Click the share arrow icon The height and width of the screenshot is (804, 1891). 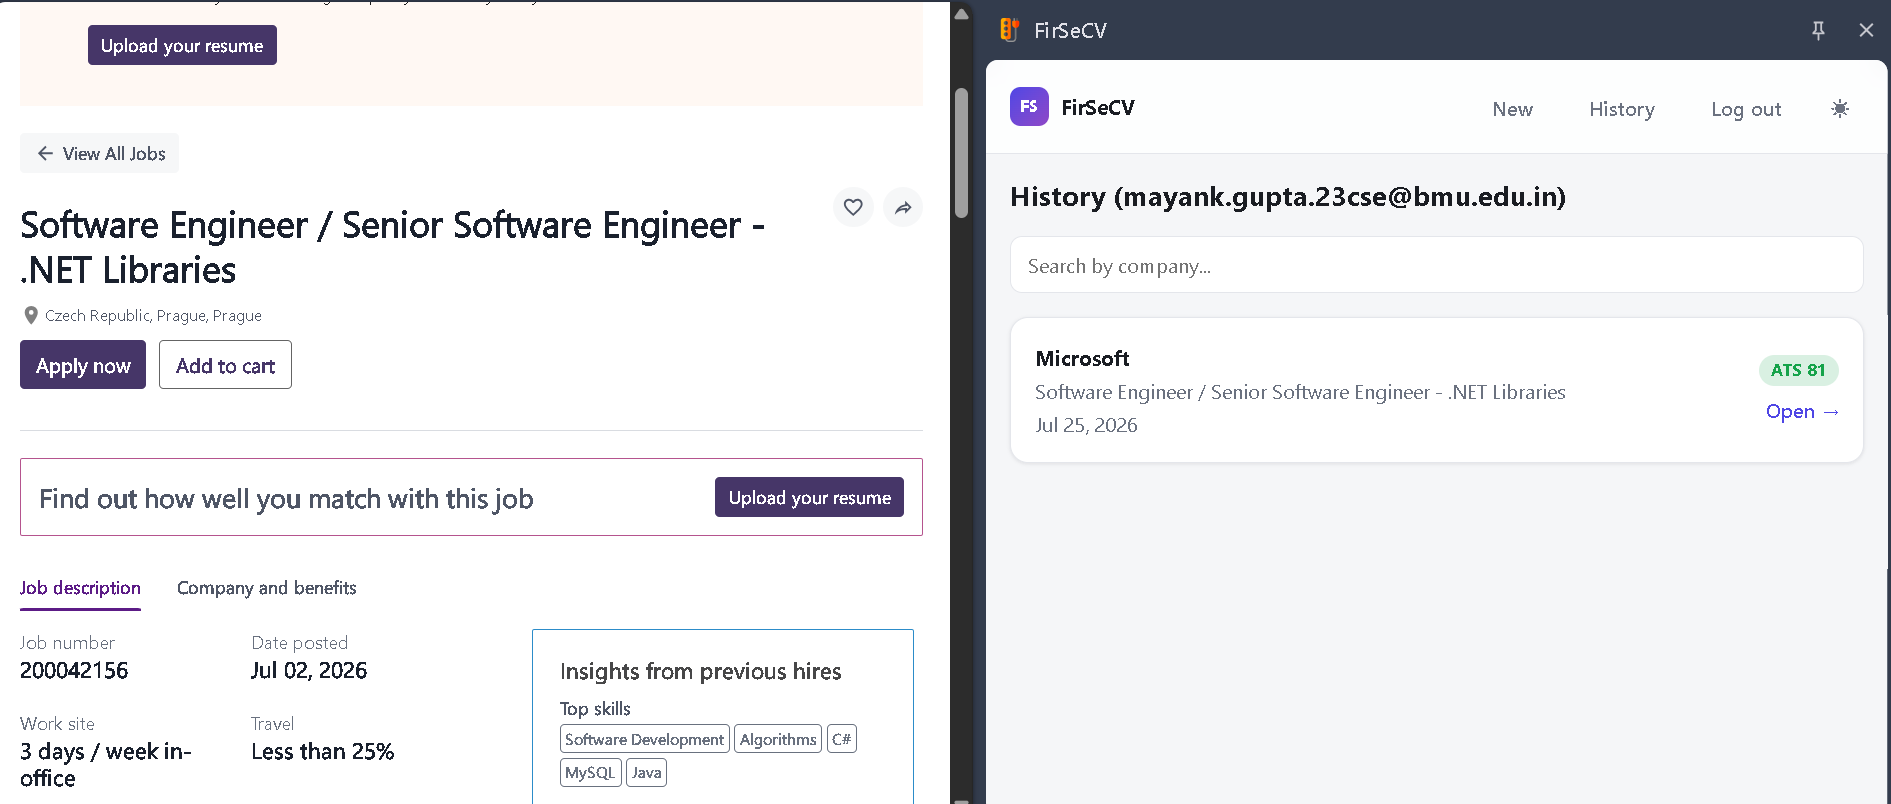(903, 207)
